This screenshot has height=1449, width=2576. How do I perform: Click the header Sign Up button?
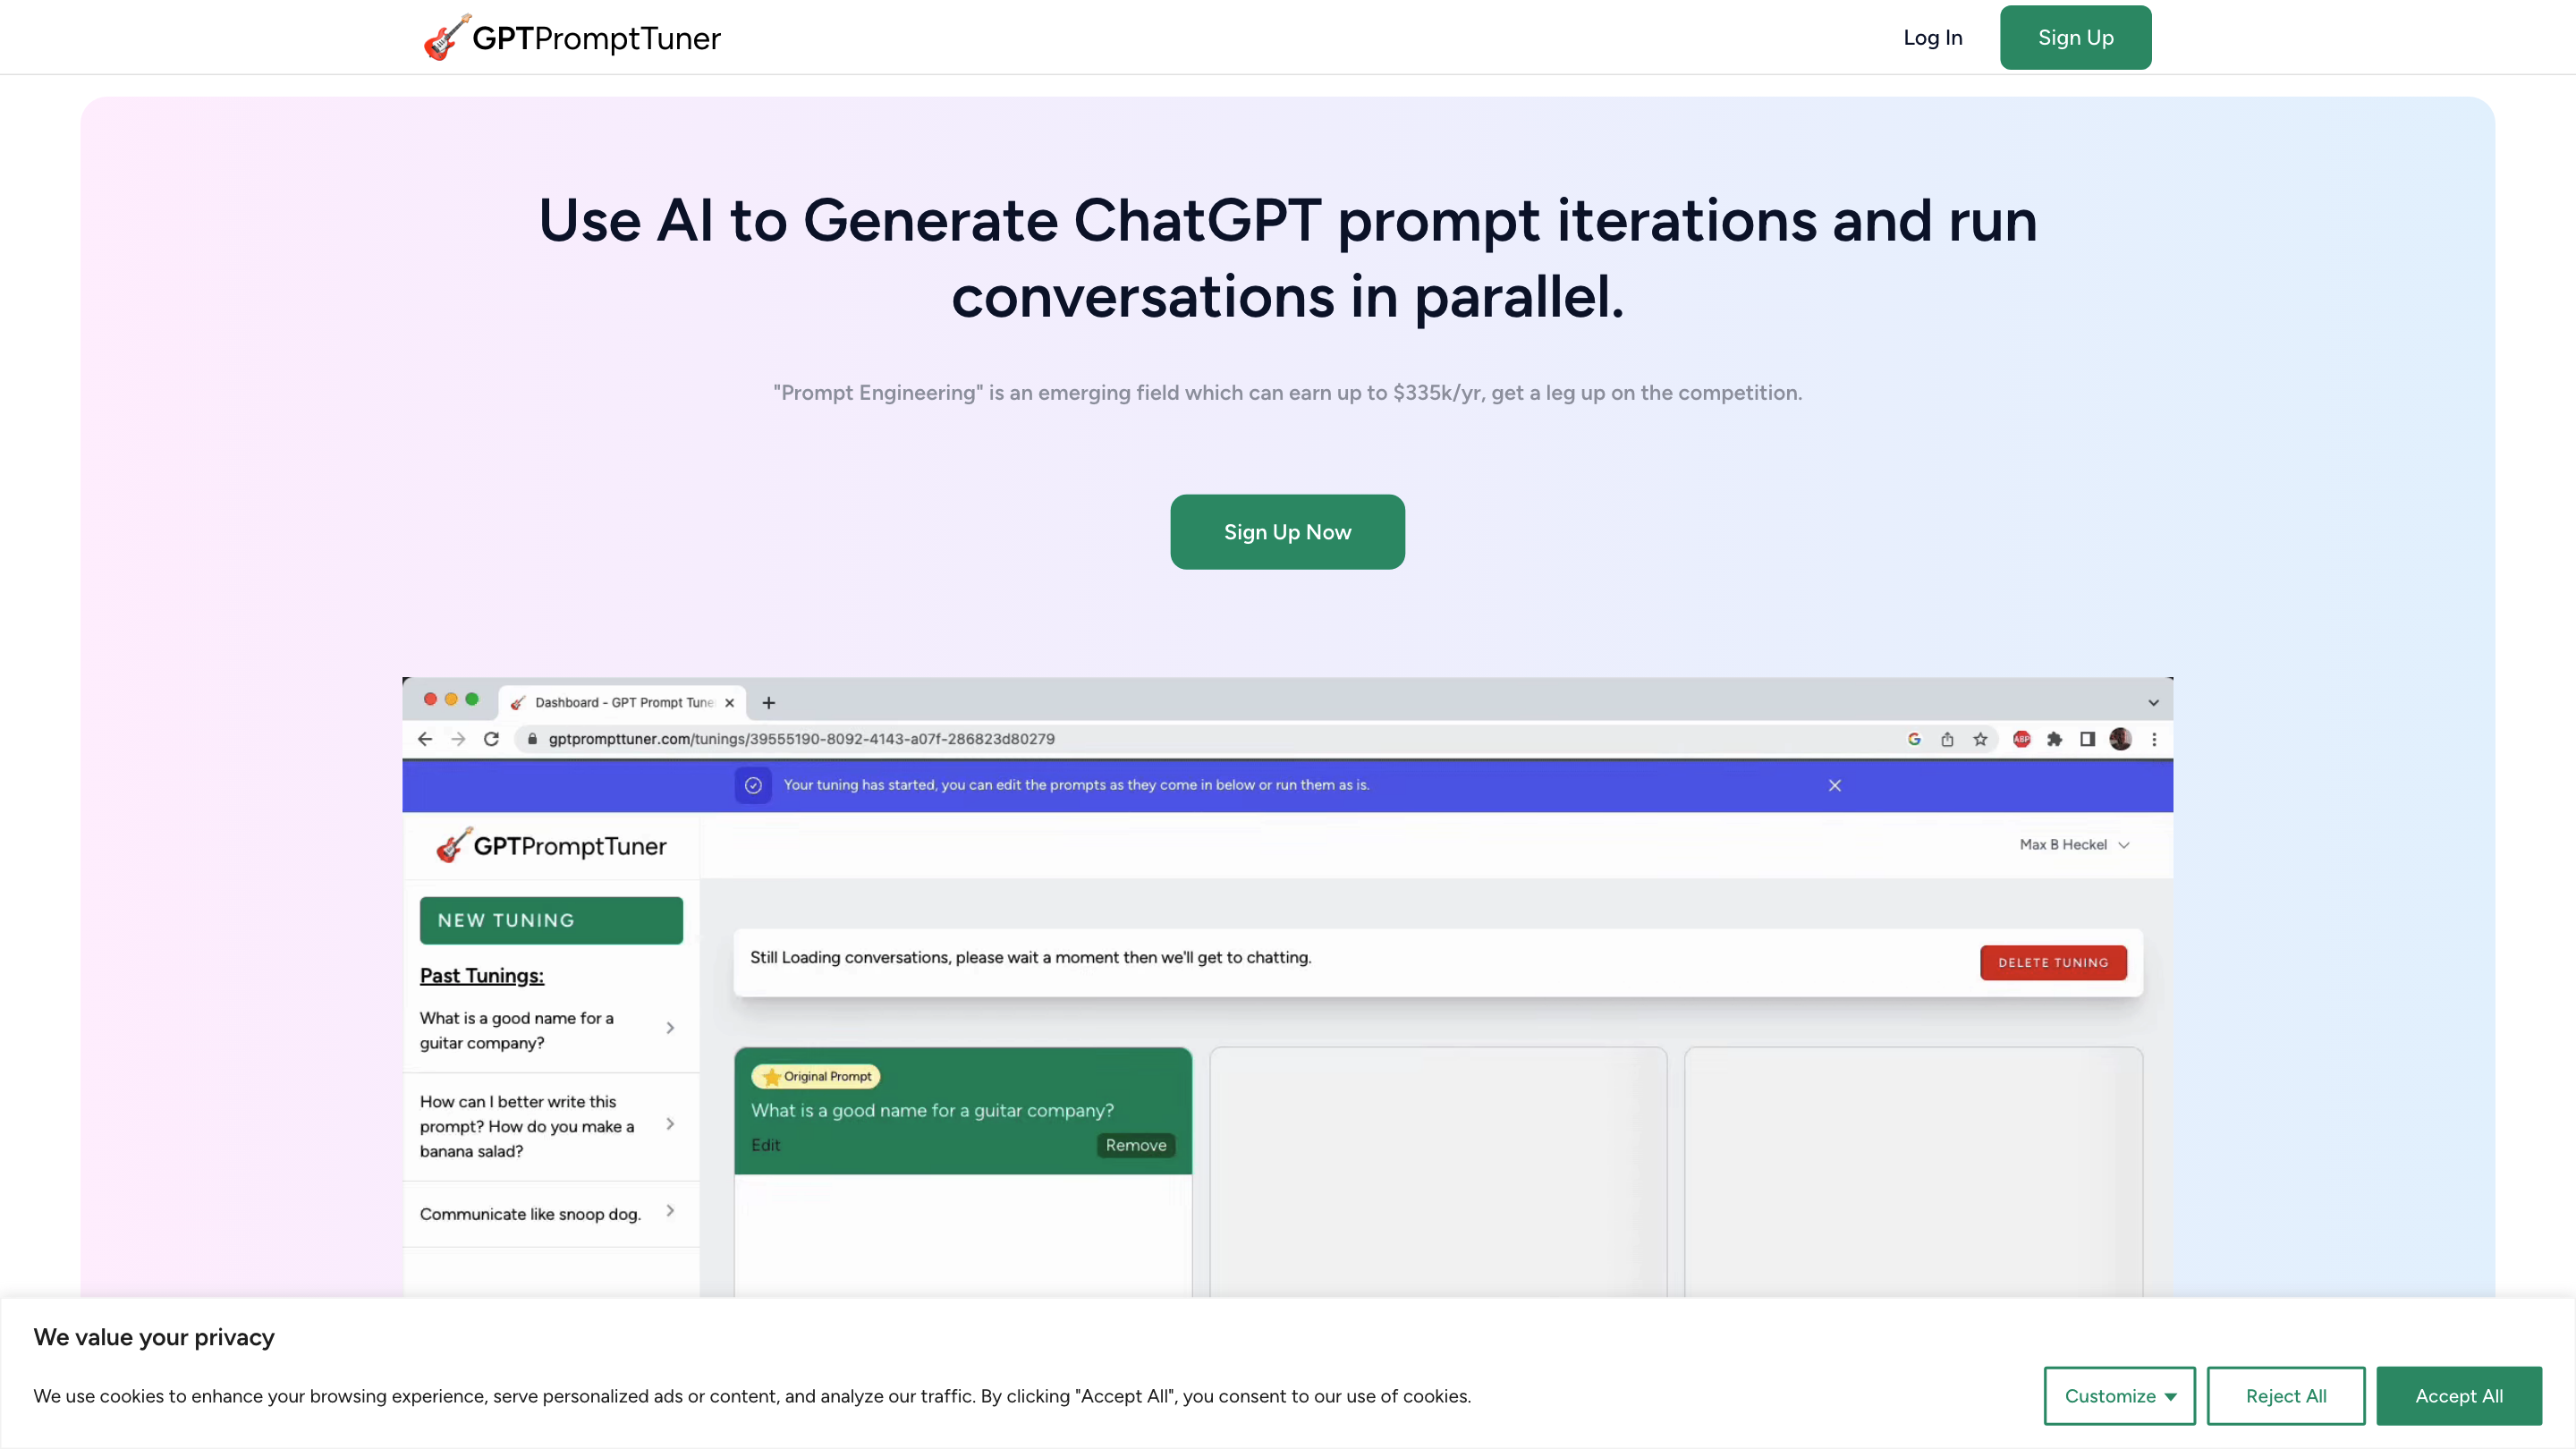(x=2075, y=38)
